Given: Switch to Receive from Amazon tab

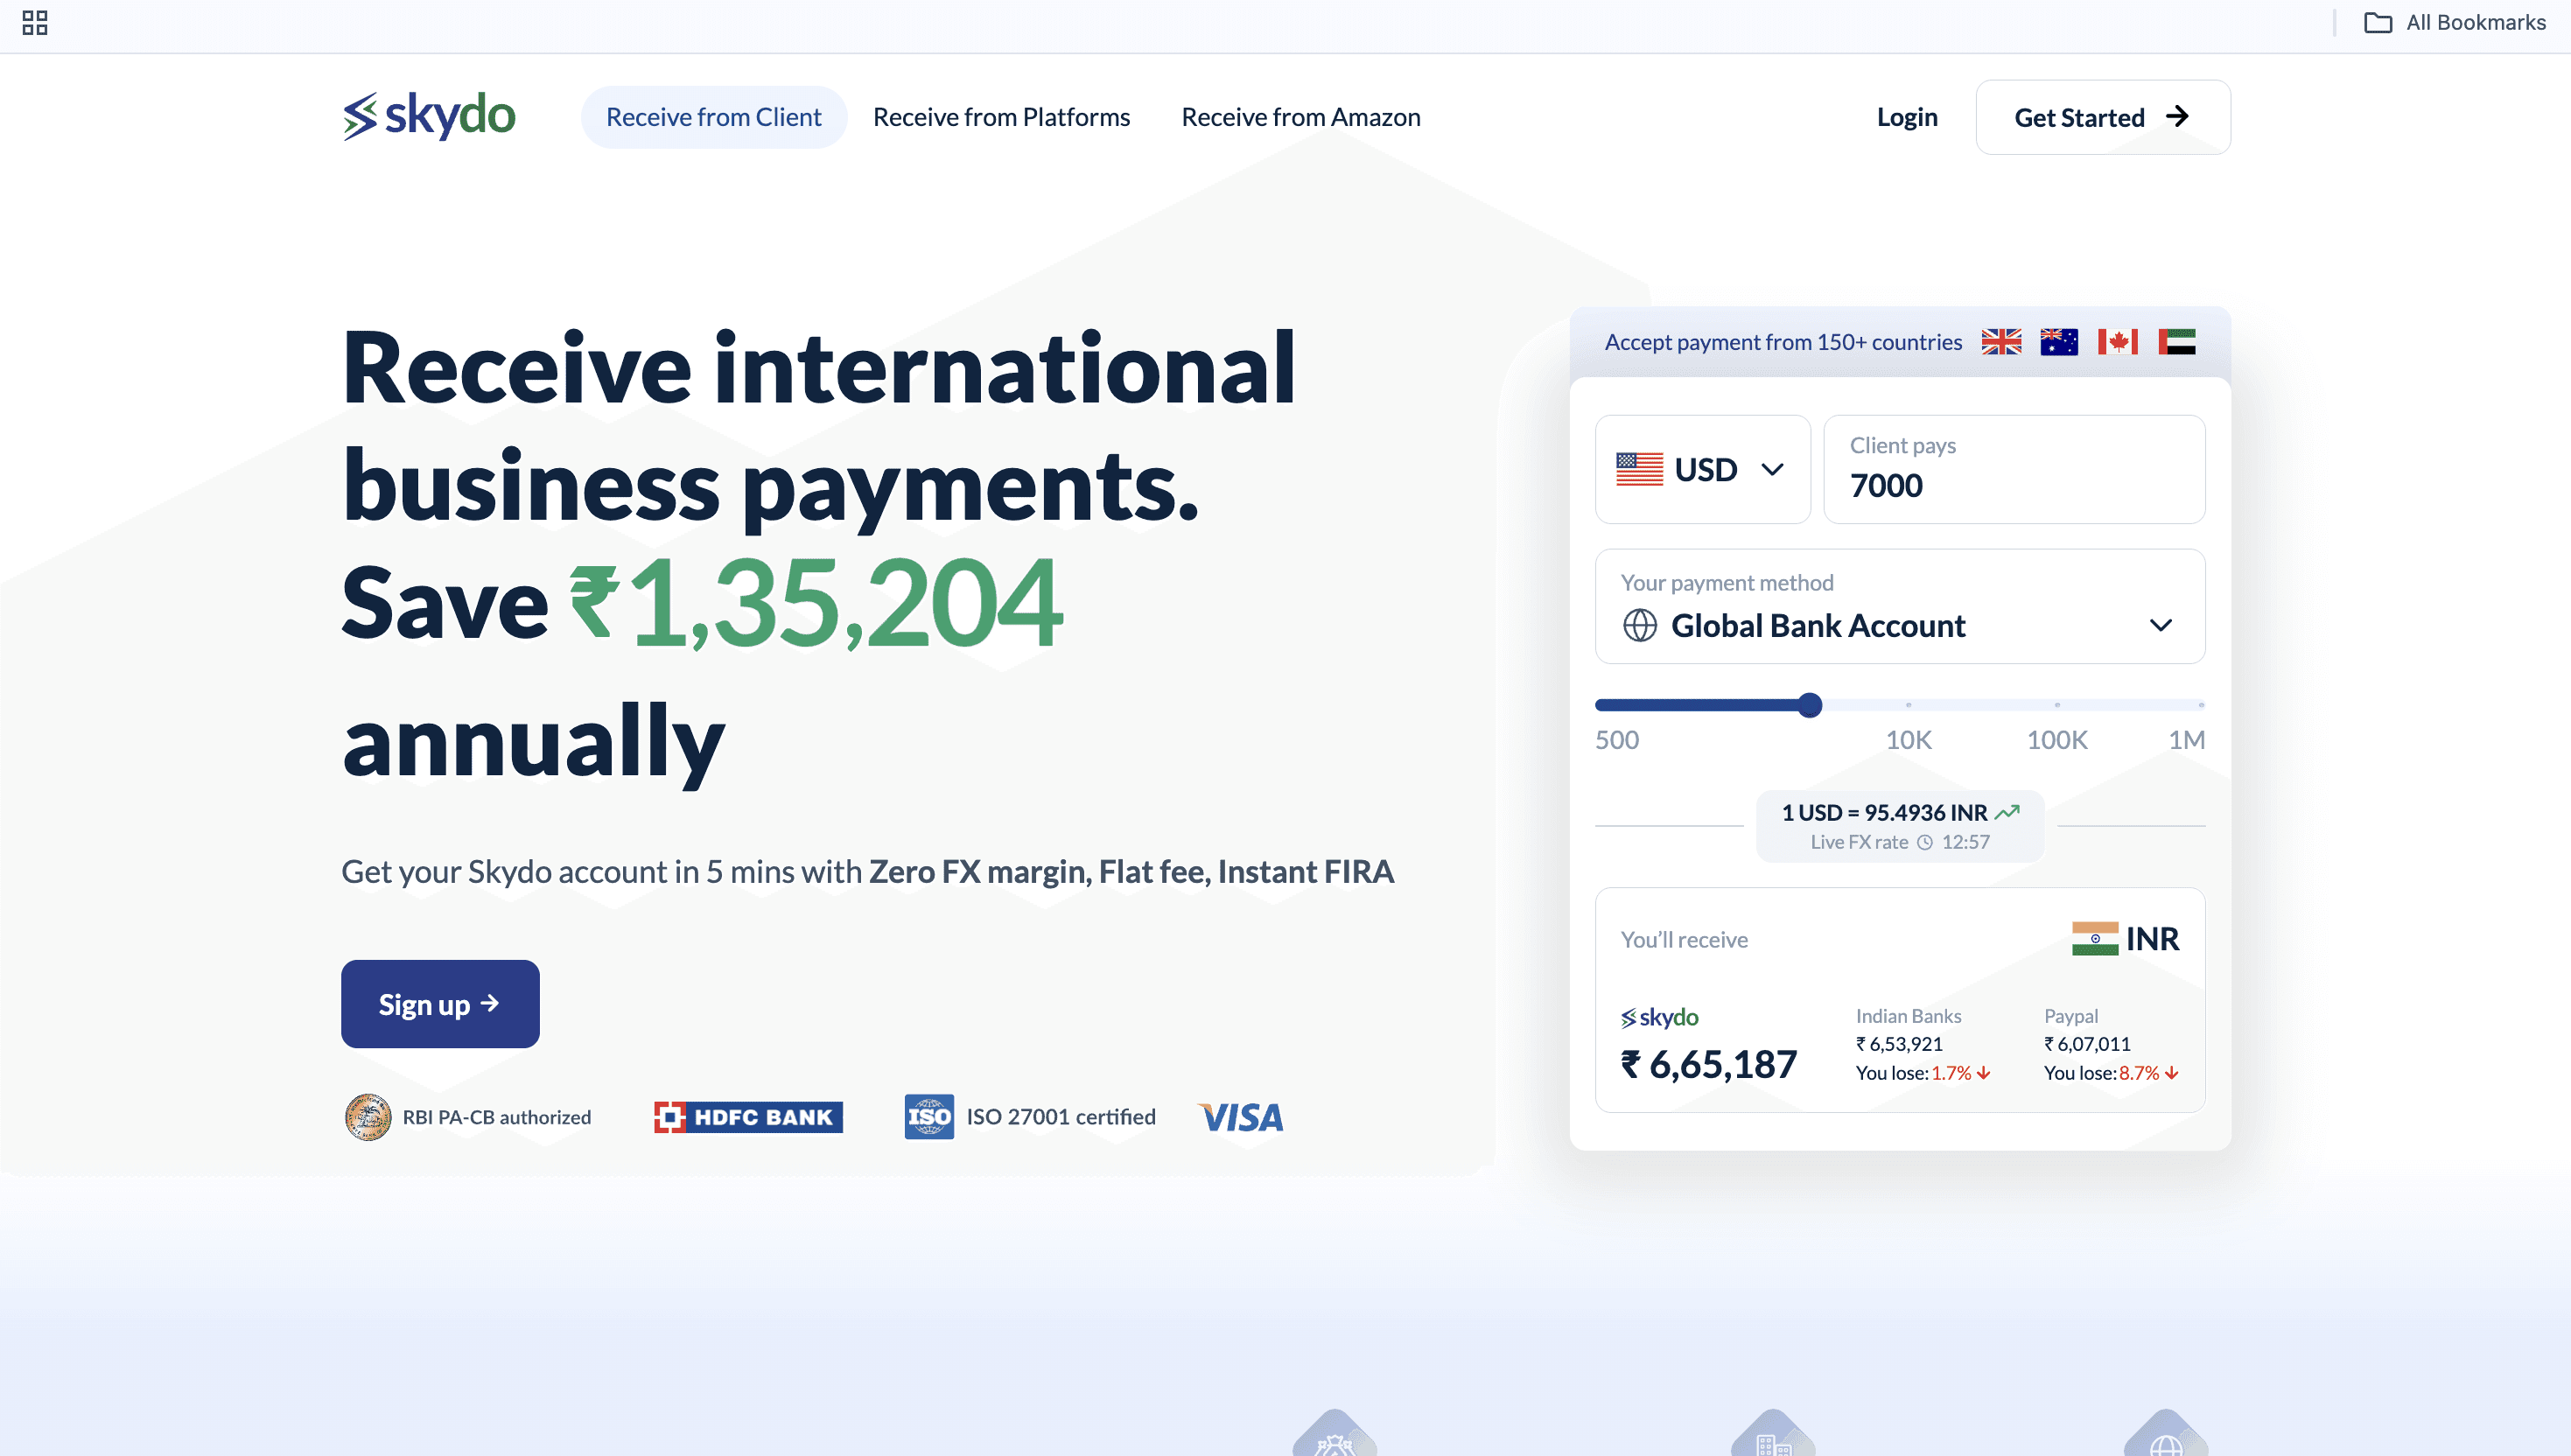Looking at the screenshot, I should [1301, 117].
